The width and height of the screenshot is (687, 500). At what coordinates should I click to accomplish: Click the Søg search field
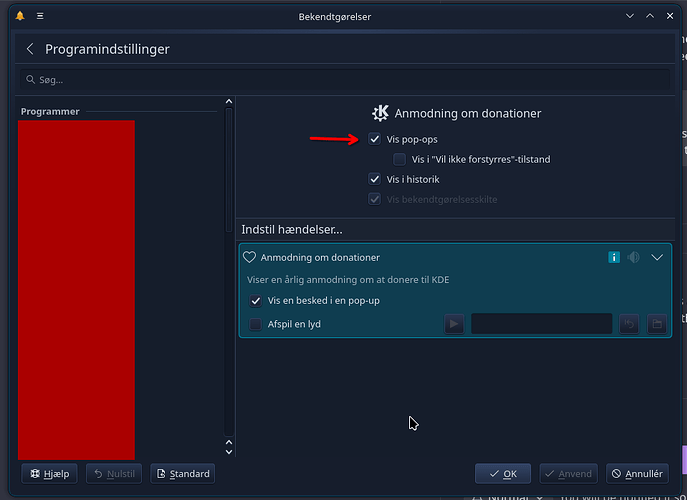coord(343,78)
